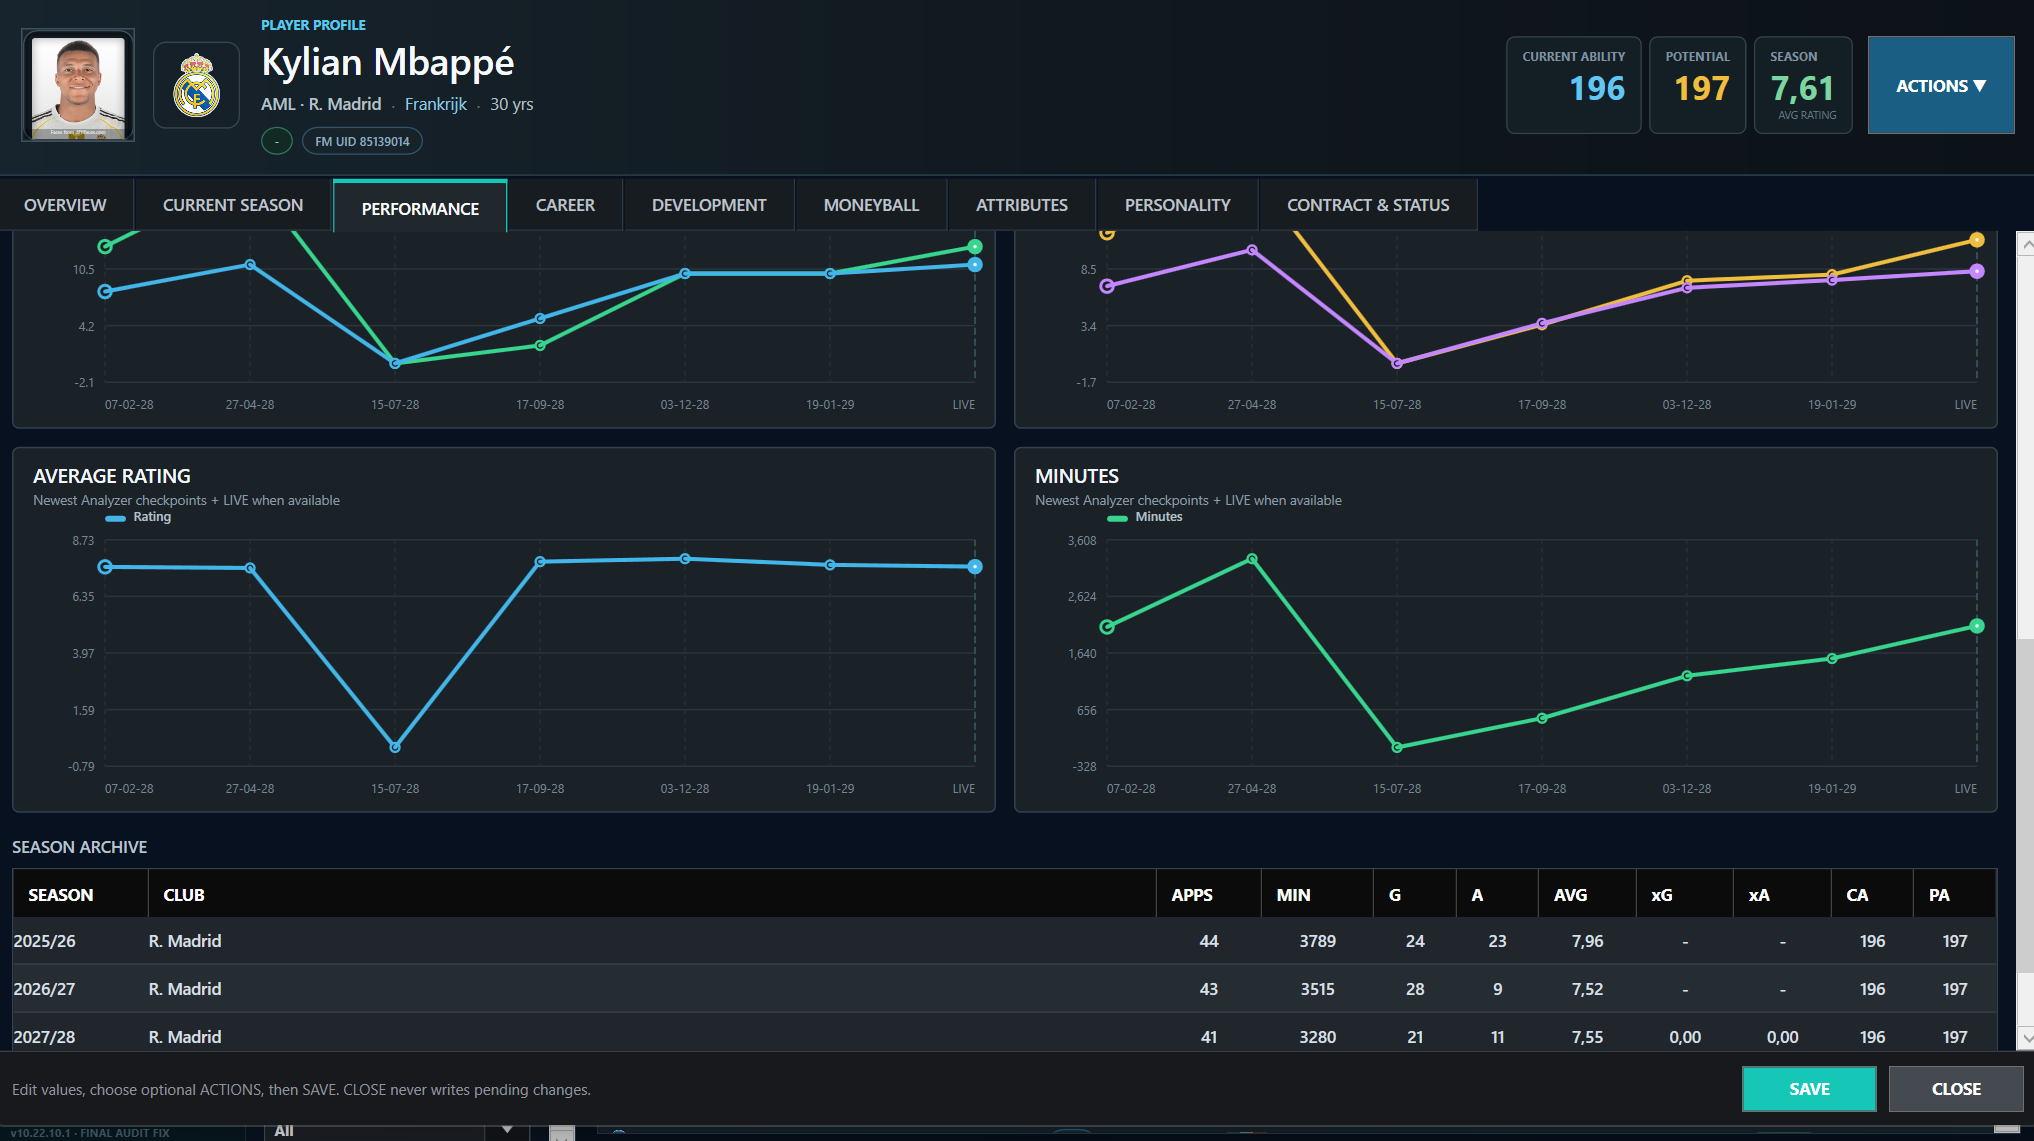Open the Attributes tab
Image resolution: width=2034 pixels, height=1141 pixels.
pyautogui.click(x=1022, y=205)
